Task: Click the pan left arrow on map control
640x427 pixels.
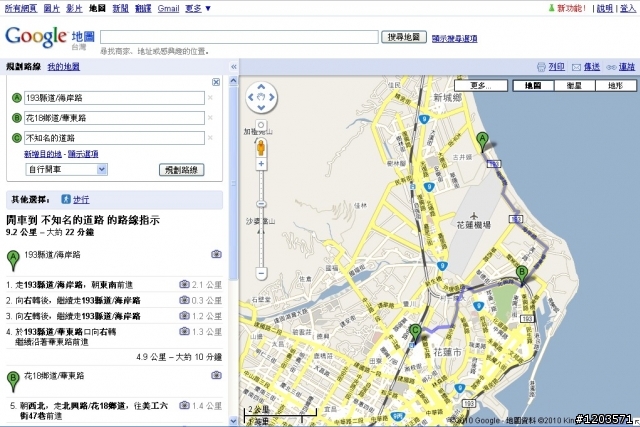Action: 251,97
